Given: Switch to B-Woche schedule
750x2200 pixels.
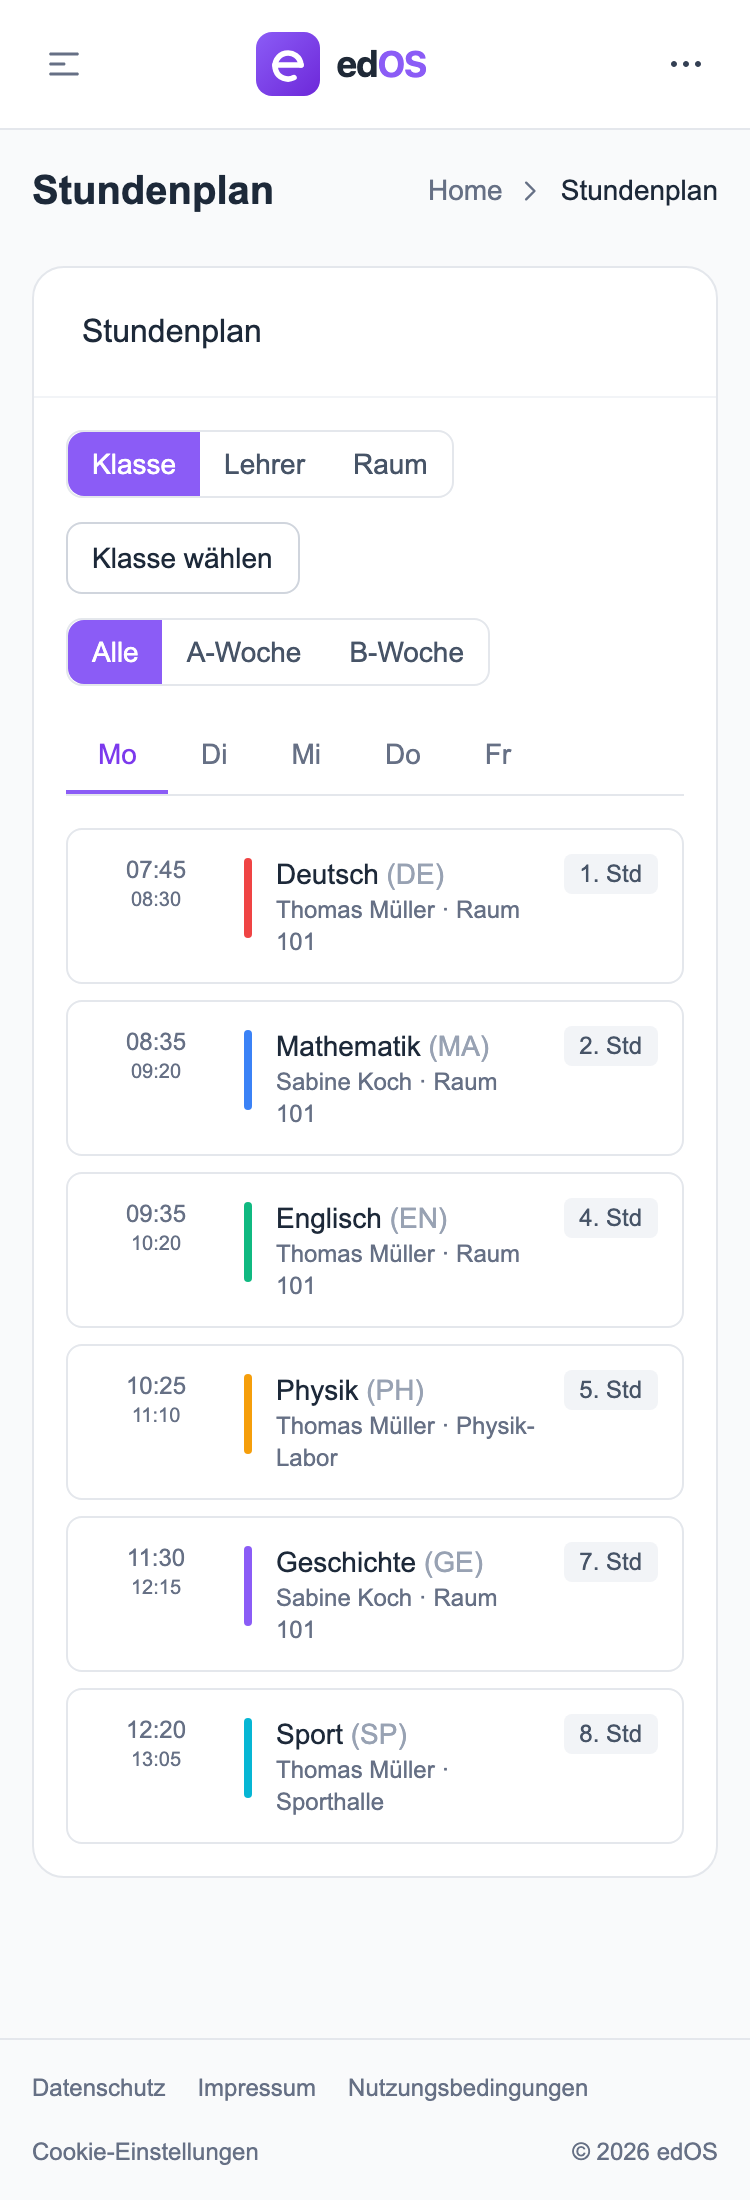Looking at the screenshot, I should tap(406, 652).
